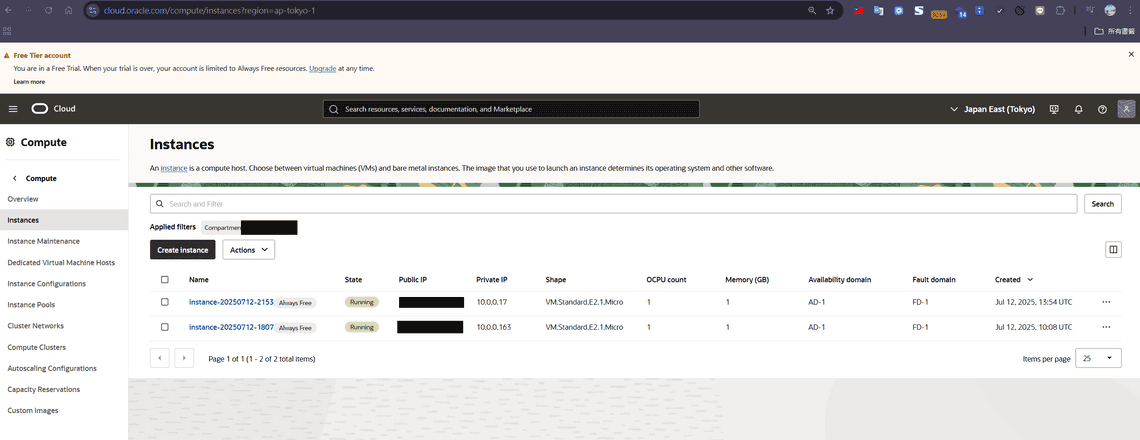Expand the Actions dropdown
1140x440 pixels.
248,250
